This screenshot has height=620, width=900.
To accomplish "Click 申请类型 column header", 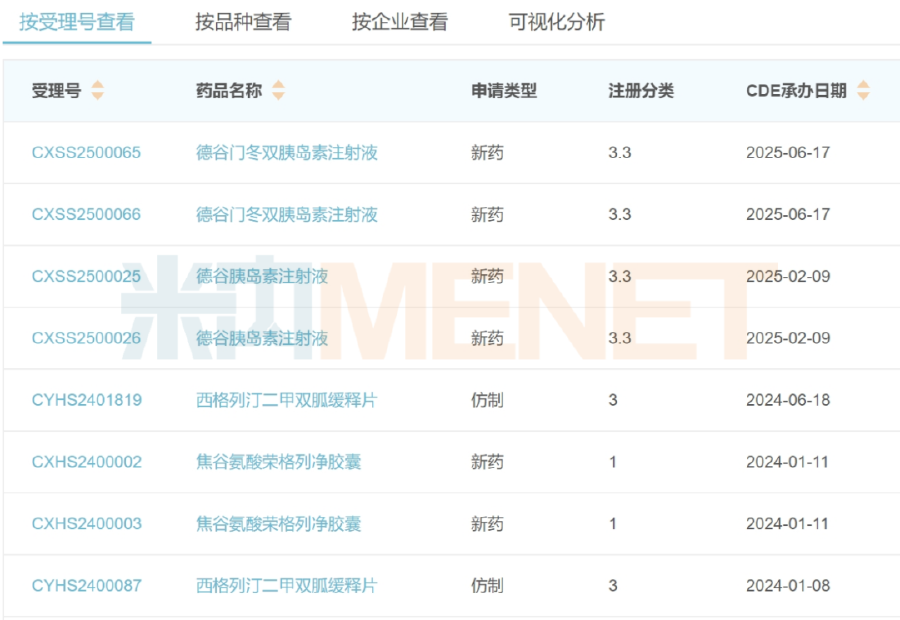I will pos(504,91).
